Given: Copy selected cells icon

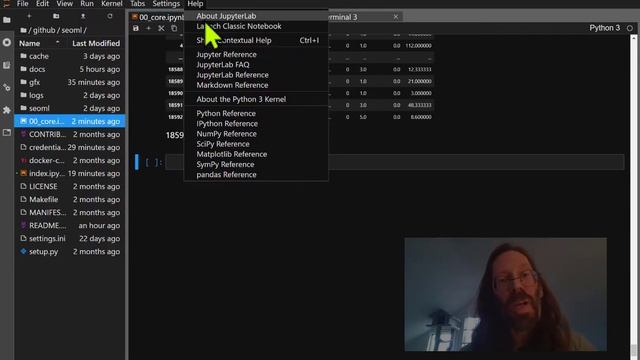Looking at the screenshot, I should tap(174, 29).
